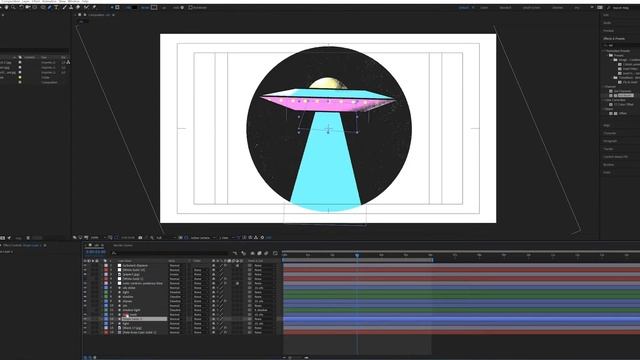640x360 pixels.
Task: Toggle Hide Shy Layers in the timeline
Action: [252, 253]
